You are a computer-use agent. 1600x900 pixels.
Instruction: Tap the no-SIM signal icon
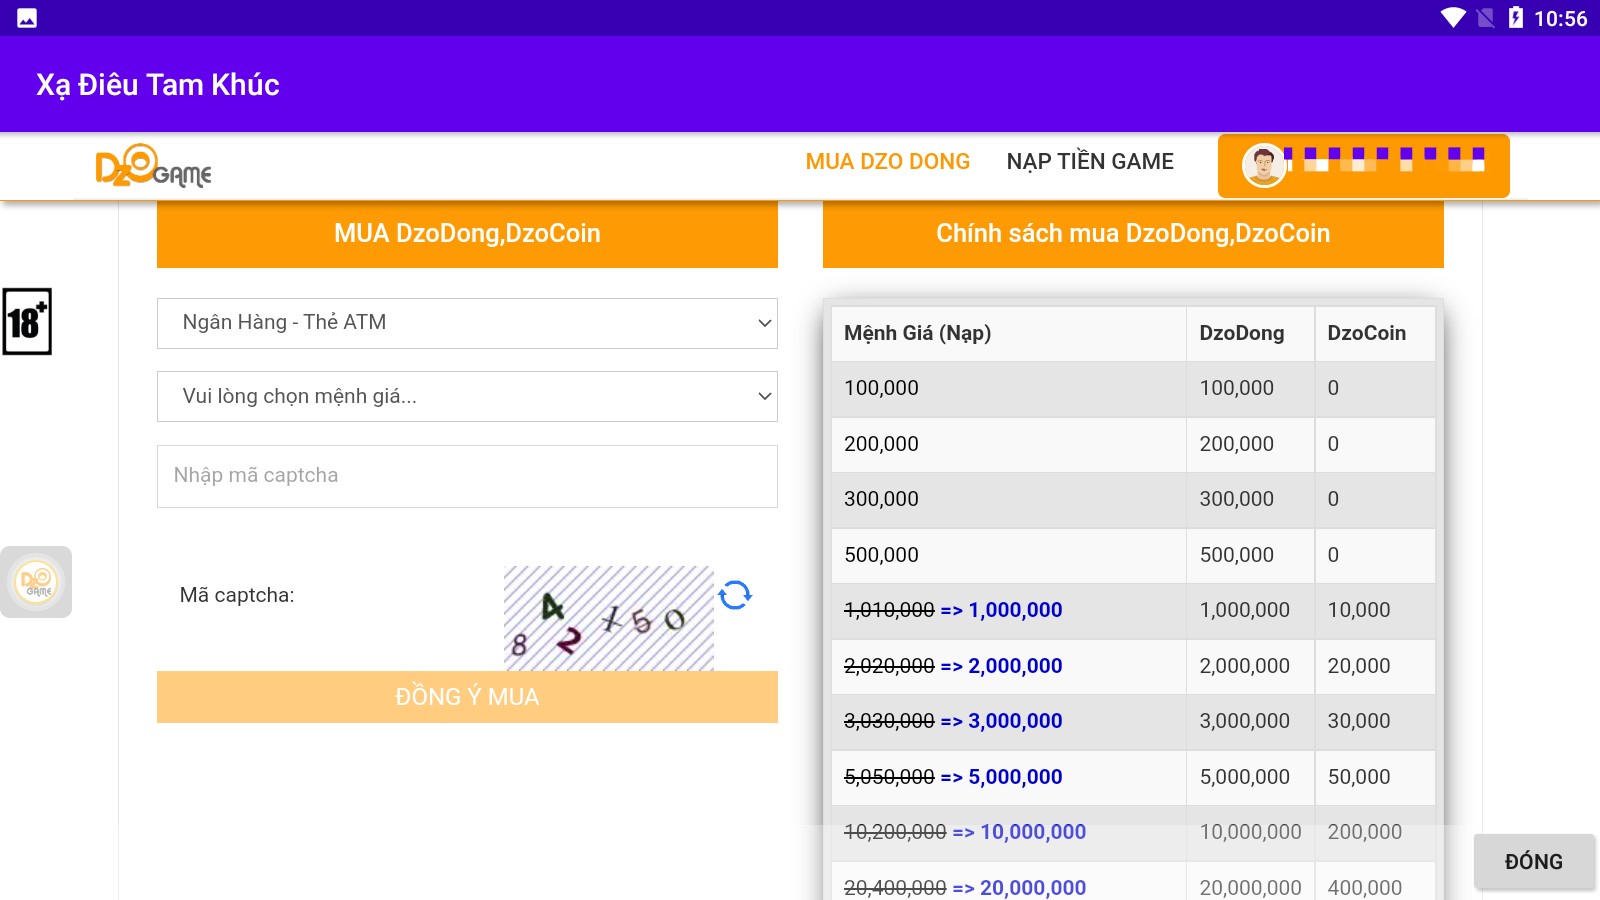click(1486, 18)
